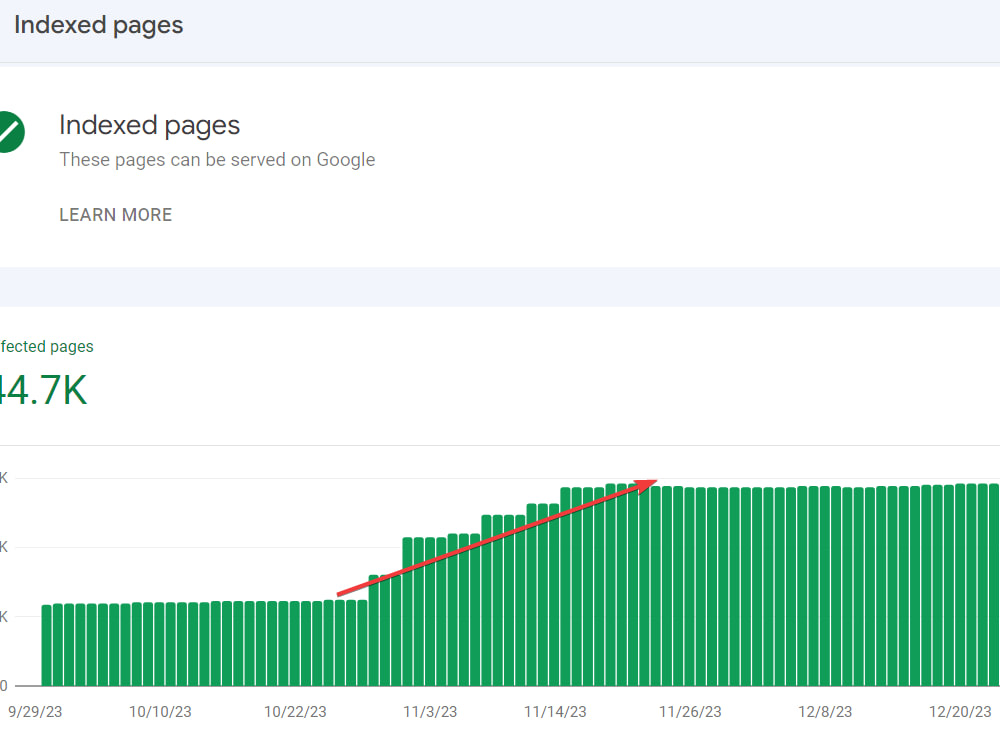Click the large 'Indexed pages' card heading
Viewport: 1000px width, 750px height.
pos(149,125)
